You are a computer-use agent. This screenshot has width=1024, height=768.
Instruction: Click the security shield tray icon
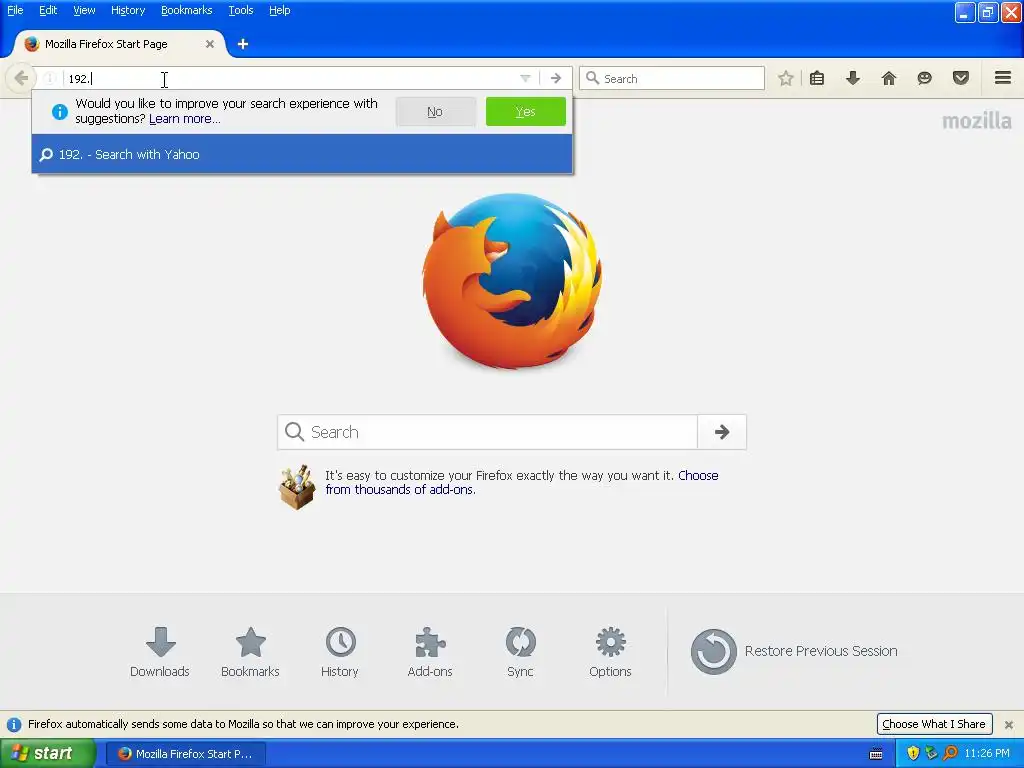[913, 754]
